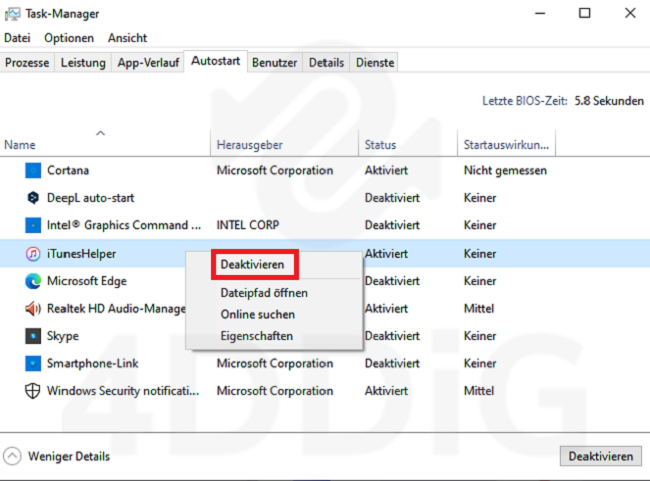Image resolution: width=650 pixels, height=481 pixels.
Task: Click Cortana's Aktiviert status cell
Action: pyautogui.click(x=386, y=170)
